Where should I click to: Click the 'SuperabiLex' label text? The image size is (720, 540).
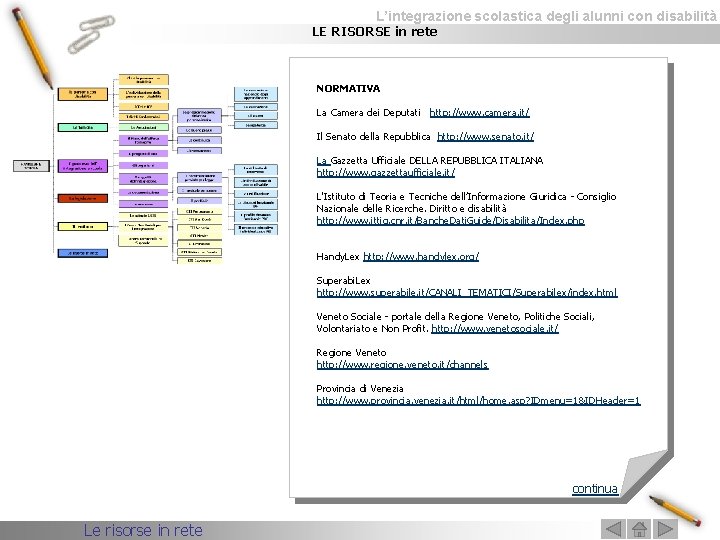pos(343,280)
